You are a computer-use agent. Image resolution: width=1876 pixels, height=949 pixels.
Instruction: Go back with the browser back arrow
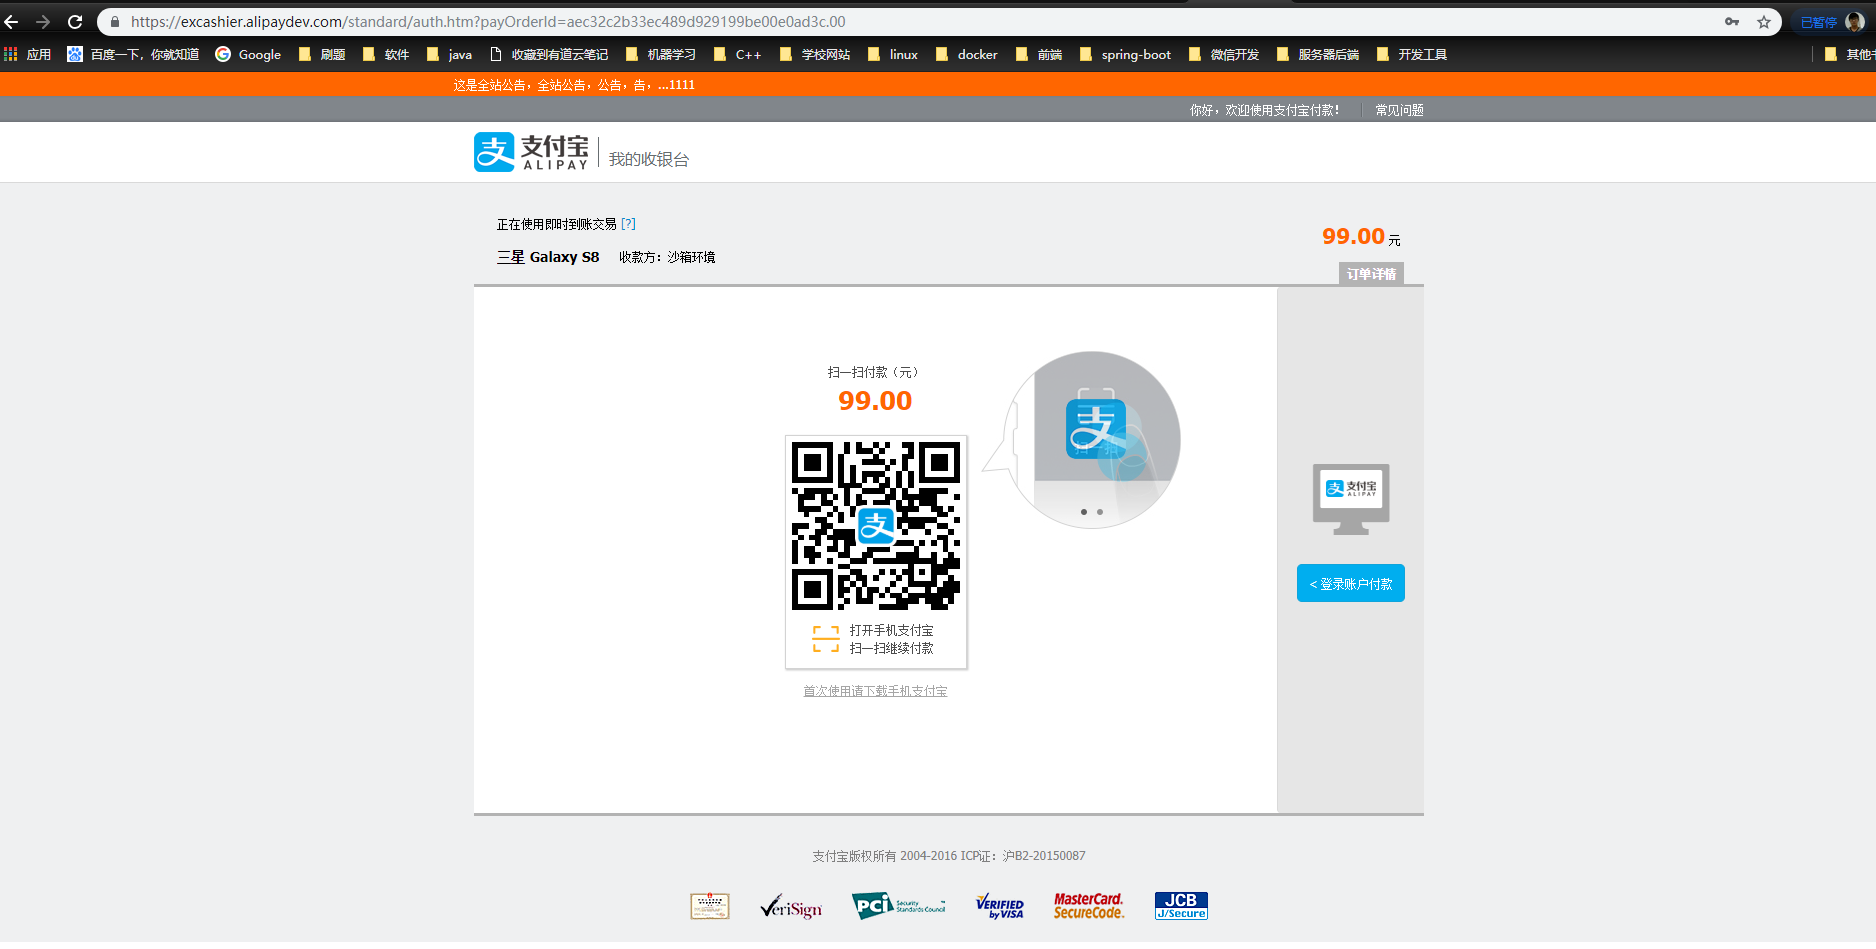click(x=12, y=22)
